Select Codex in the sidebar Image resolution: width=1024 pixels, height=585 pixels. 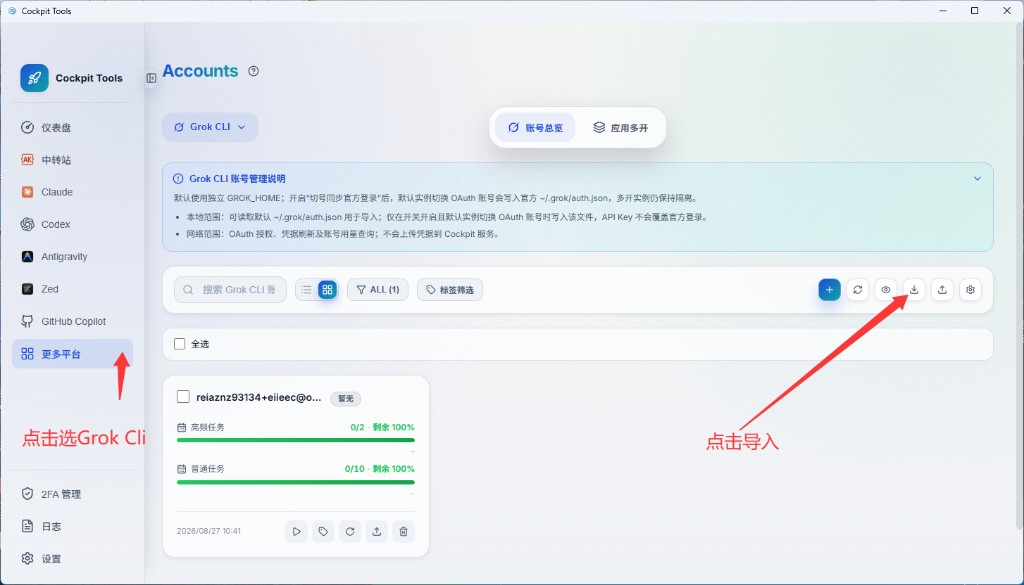pyautogui.click(x=72, y=224)
